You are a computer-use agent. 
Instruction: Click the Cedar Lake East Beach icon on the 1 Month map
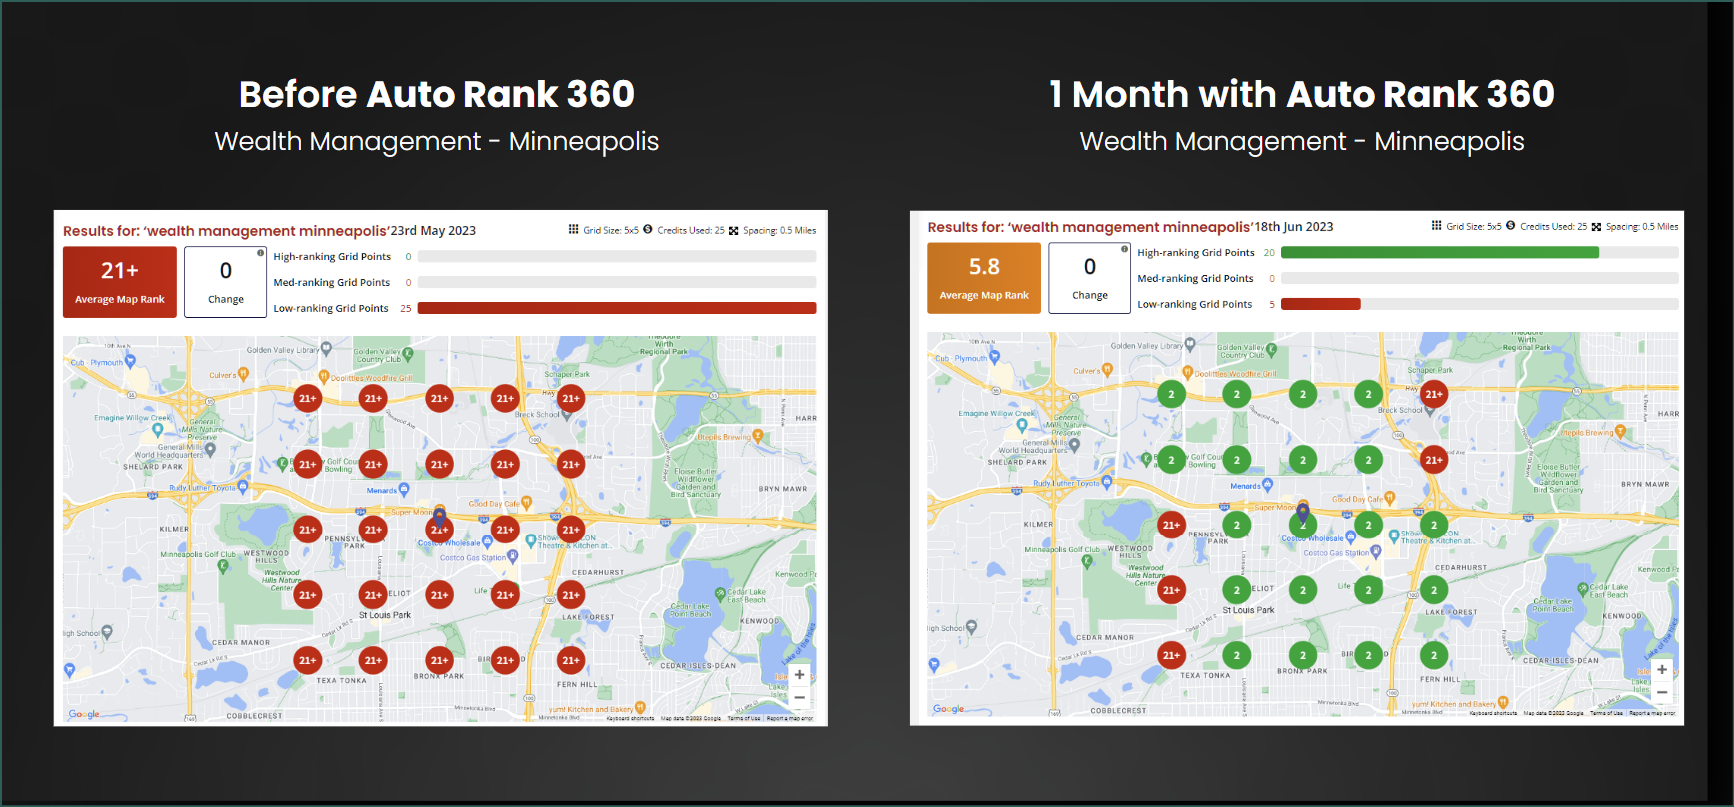(1582, 589)
